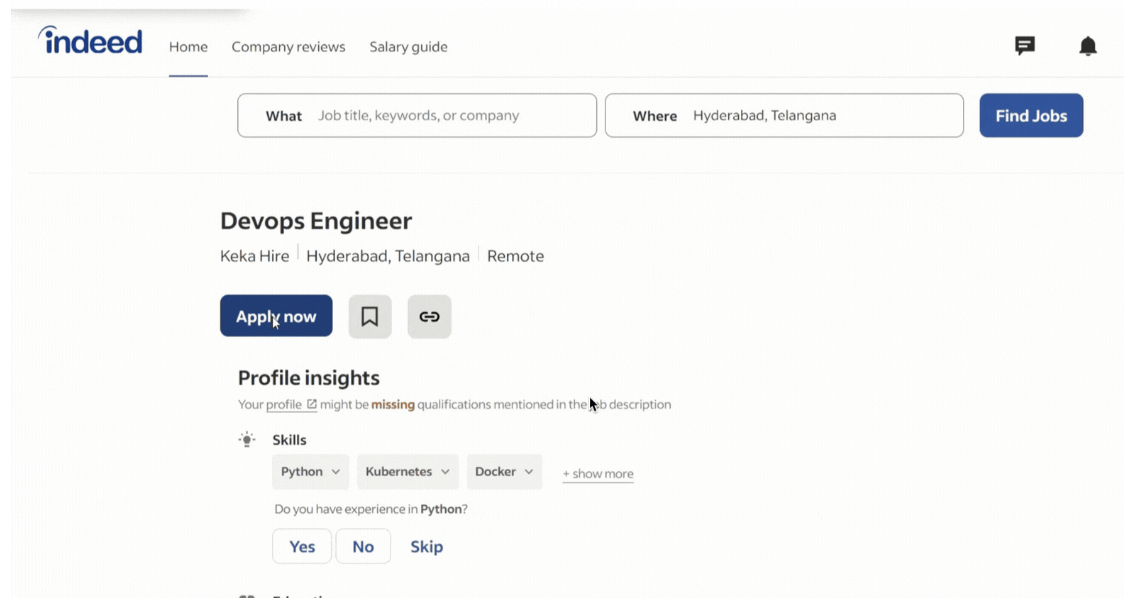Save job with the bookmark icon
Screen dimensions: 1124x598
pyautogui.click(x=370, y=317)
